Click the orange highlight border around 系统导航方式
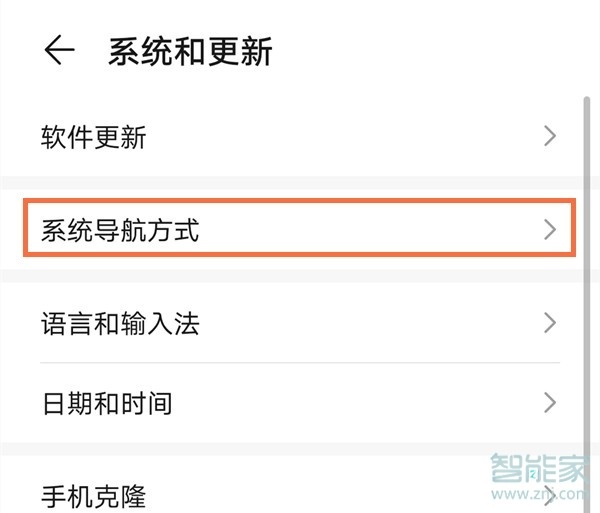 coord(300,200)
